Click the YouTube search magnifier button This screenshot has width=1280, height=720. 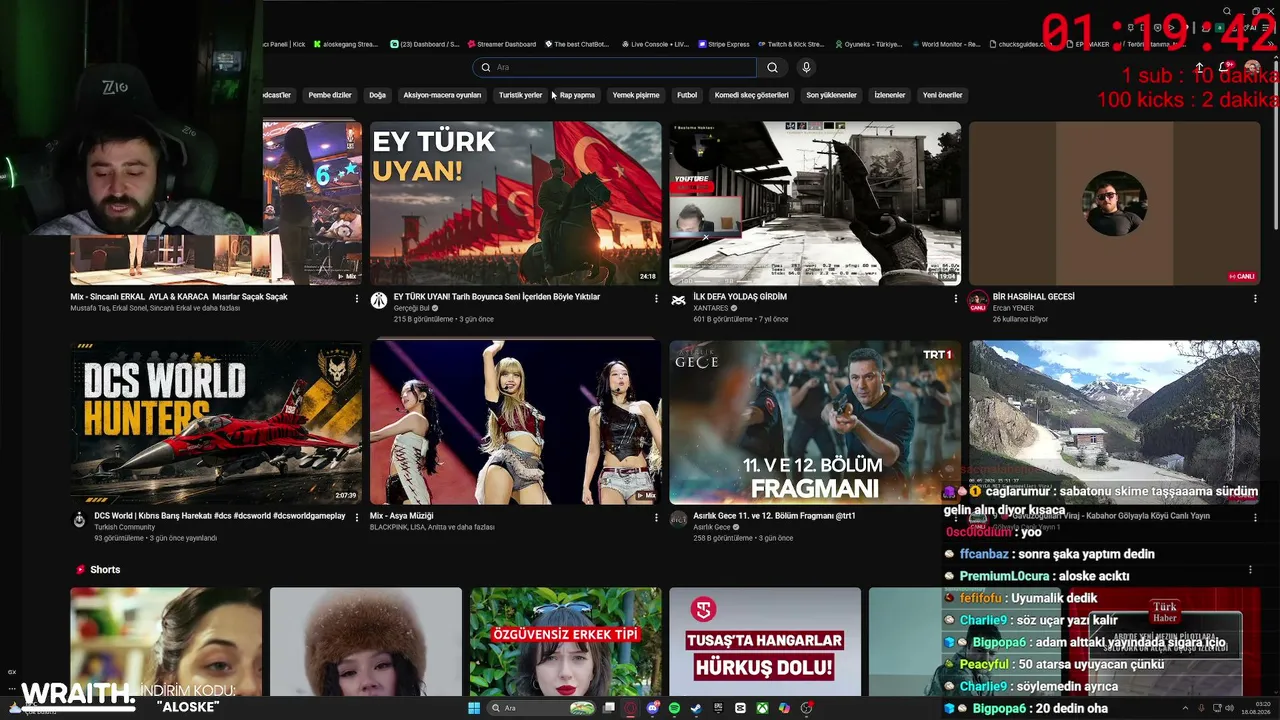[x=772, y=67]
